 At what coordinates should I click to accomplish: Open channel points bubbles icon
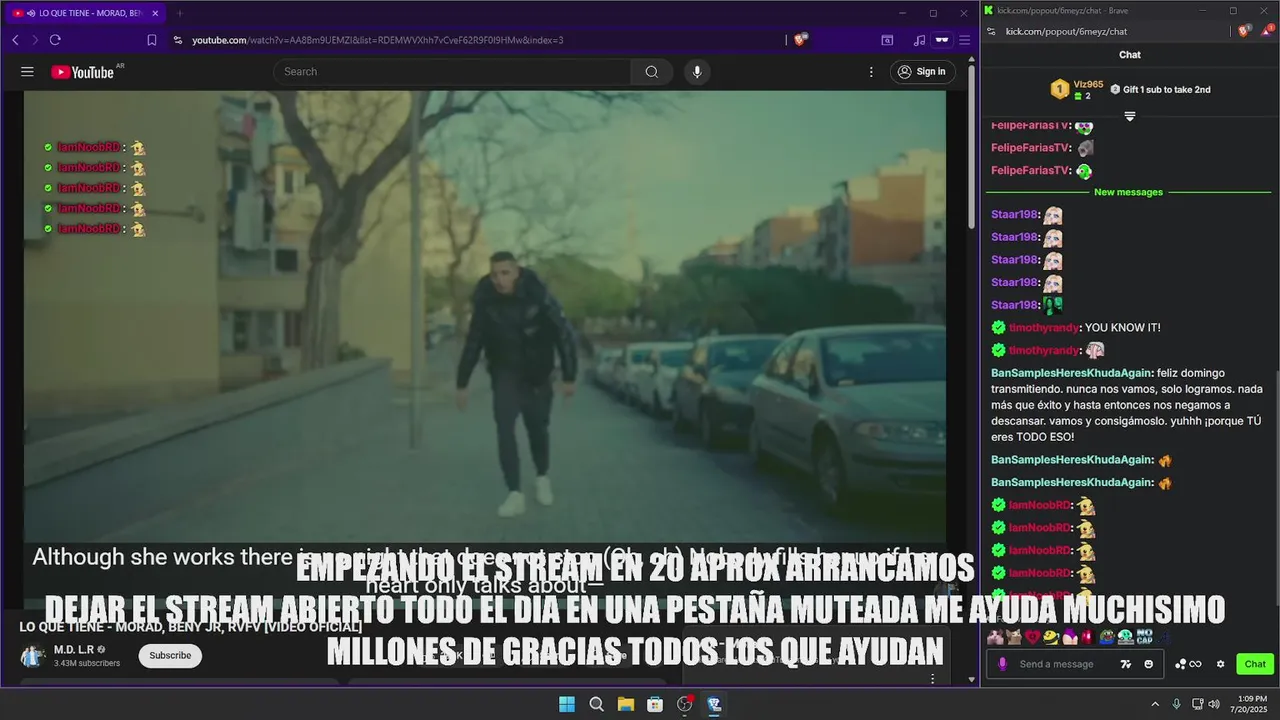(1180, 664)
